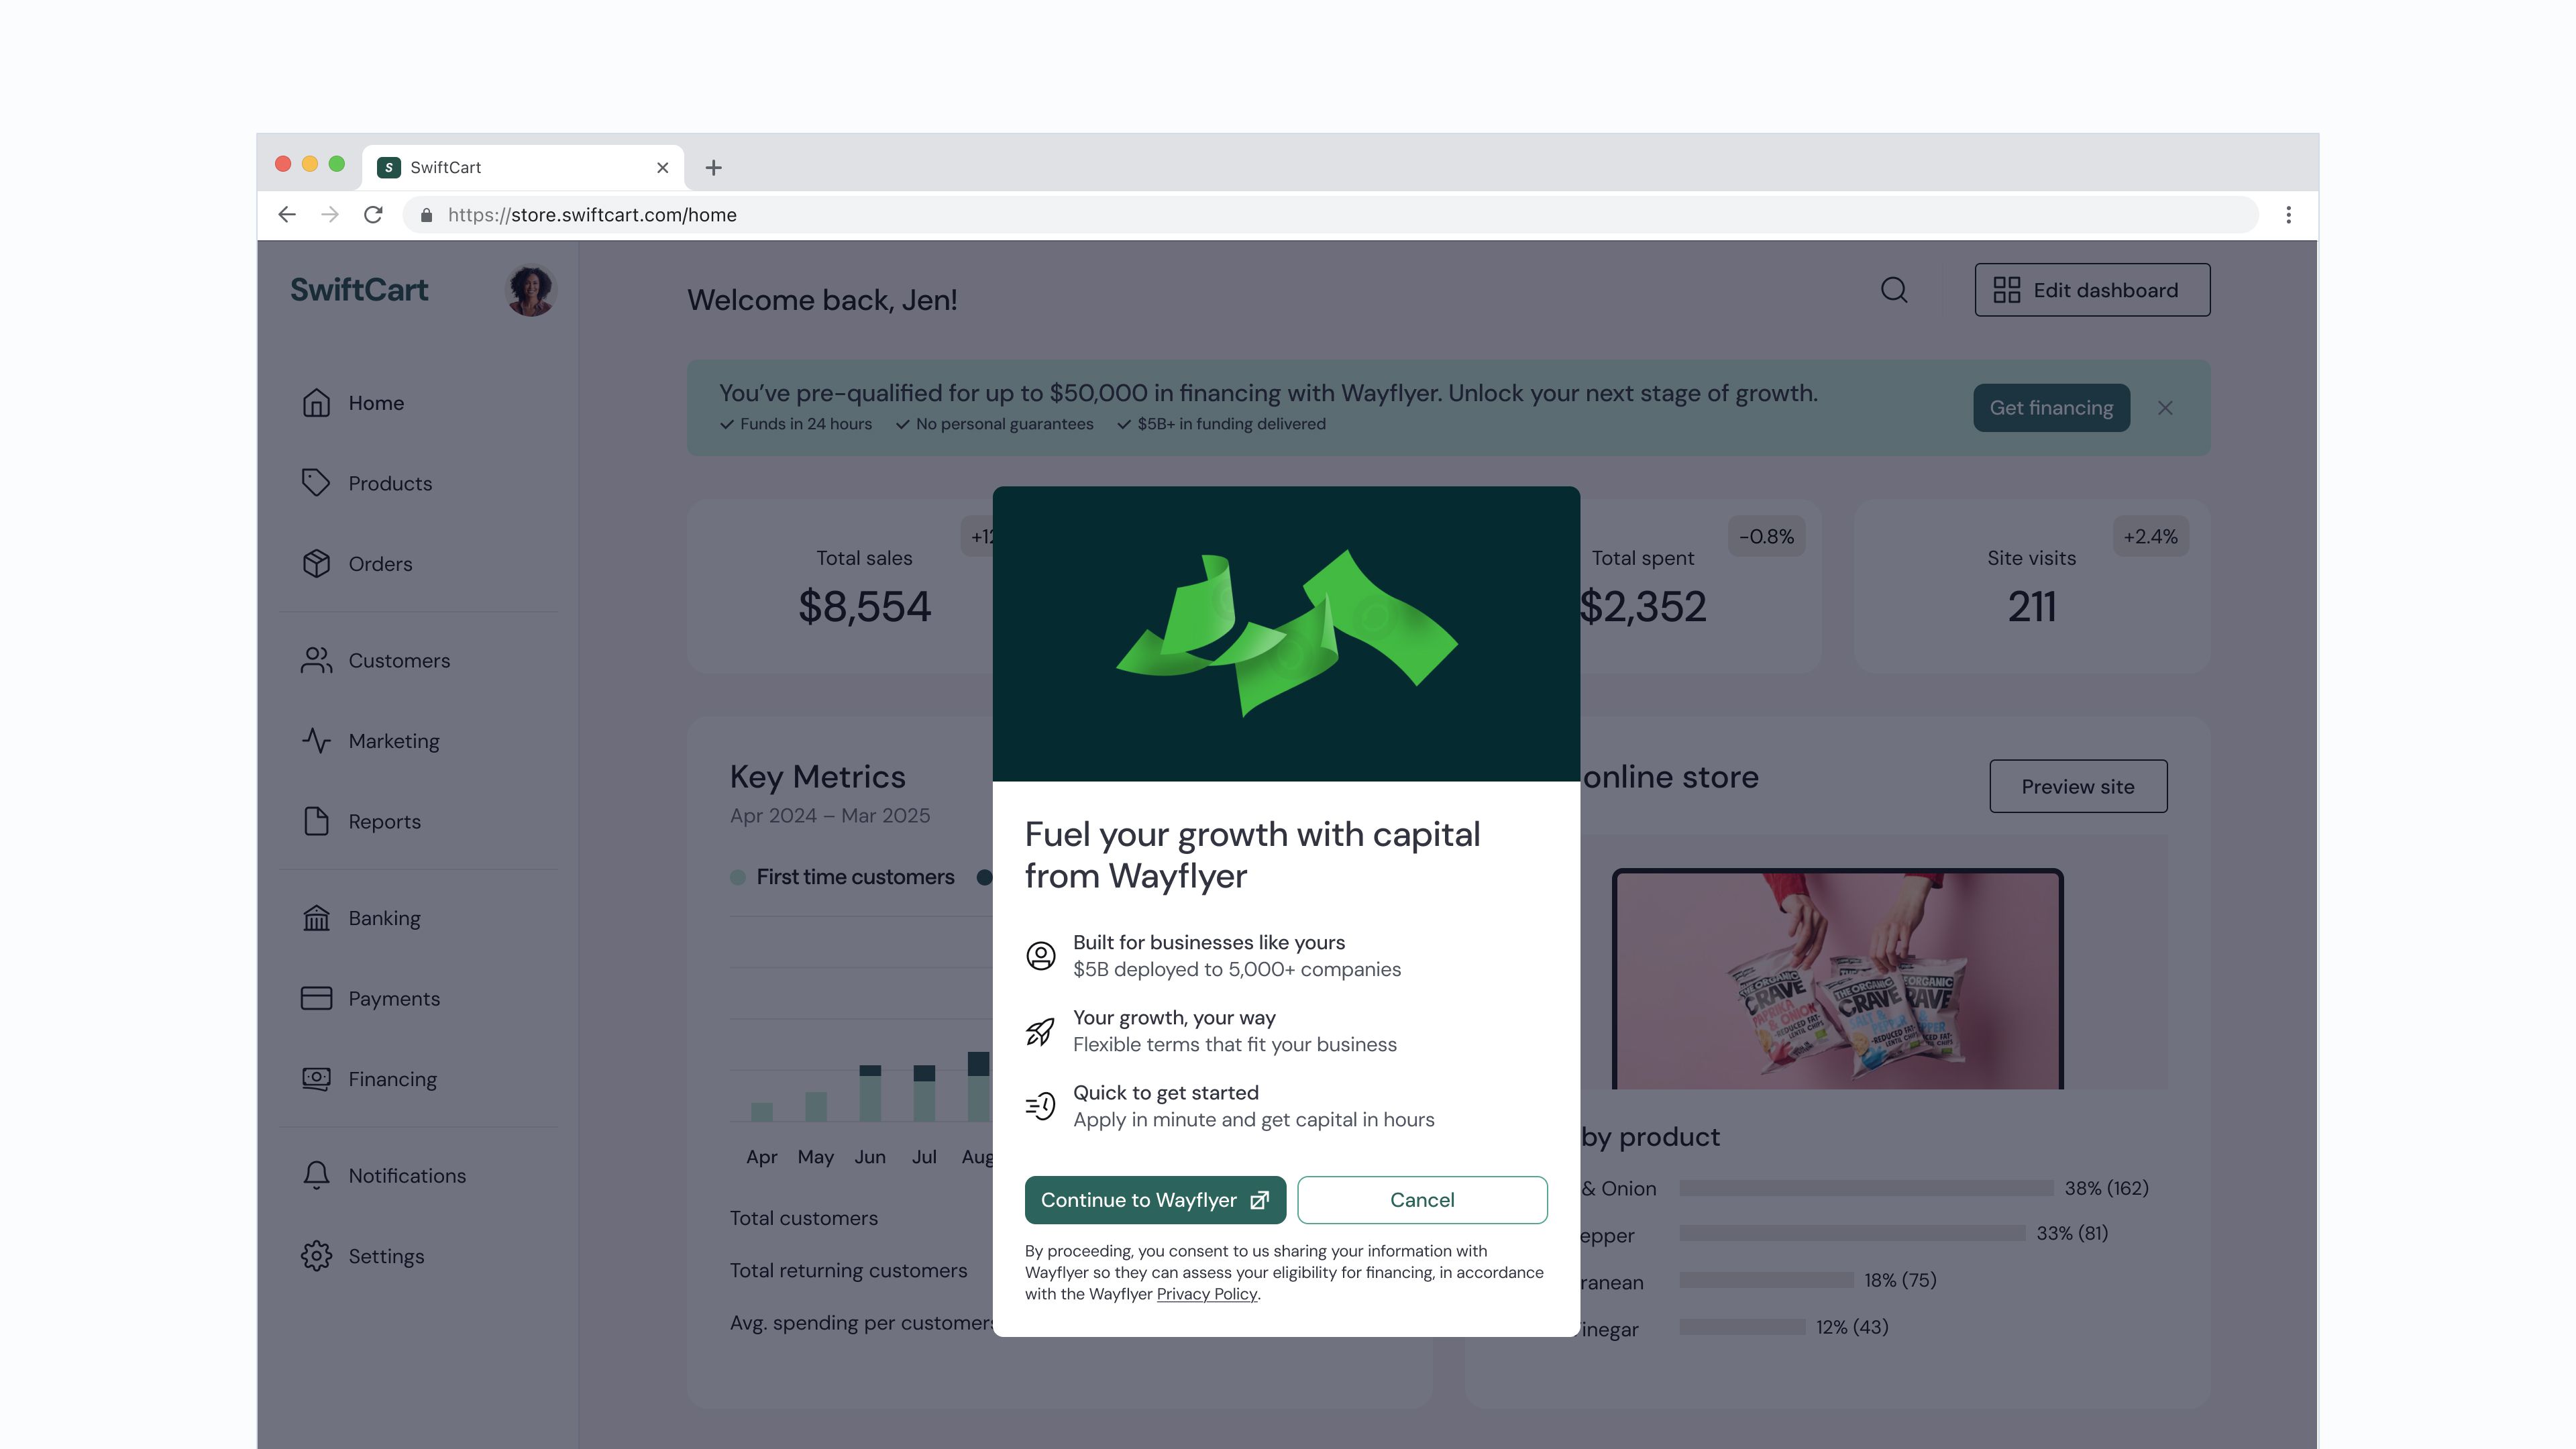Click Continue to Wayflyer button
2576x1449 pixels.
[x=1155, y=1200]
